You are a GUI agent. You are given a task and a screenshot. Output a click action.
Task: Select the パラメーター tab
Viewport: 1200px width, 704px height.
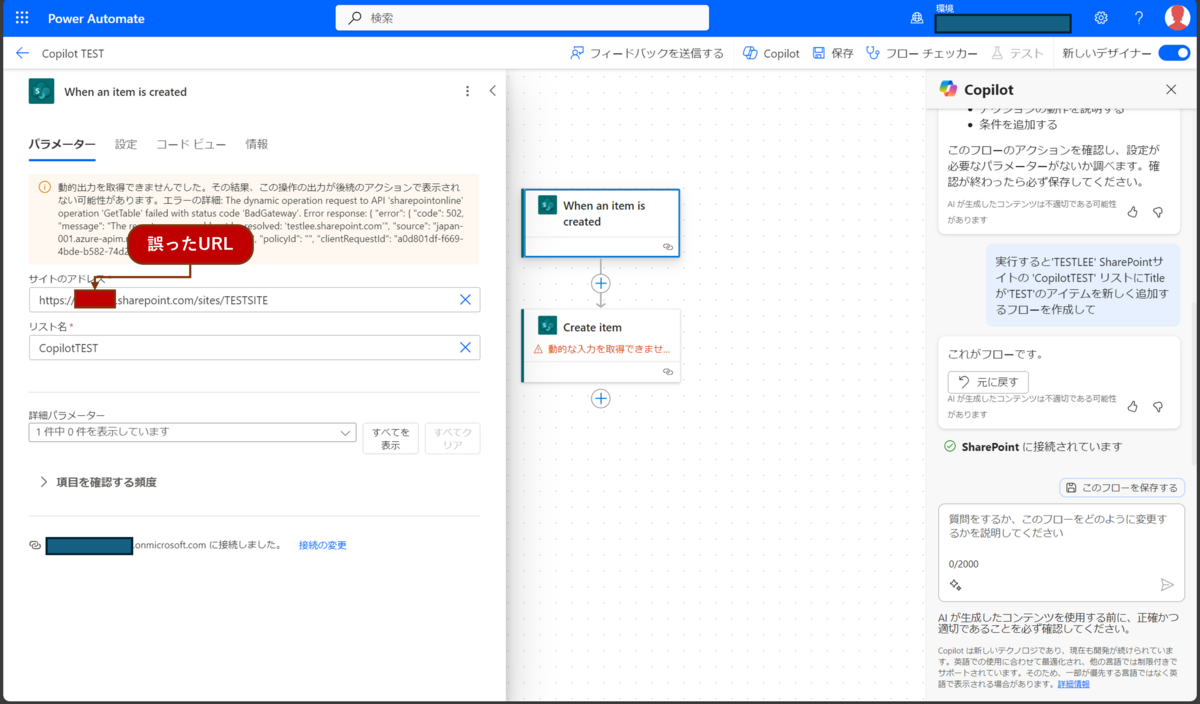tap(62, 145)
